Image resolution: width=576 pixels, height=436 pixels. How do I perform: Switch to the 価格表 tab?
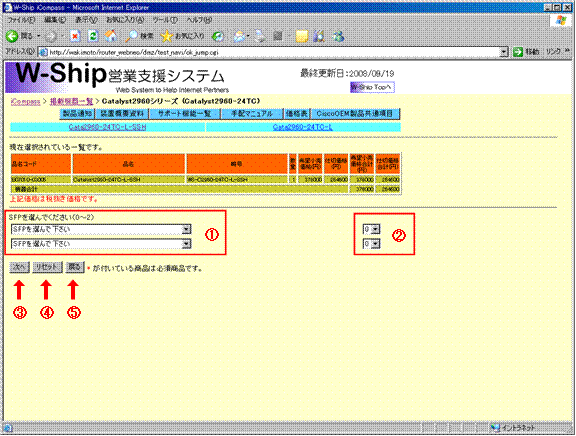click(297, 114)
